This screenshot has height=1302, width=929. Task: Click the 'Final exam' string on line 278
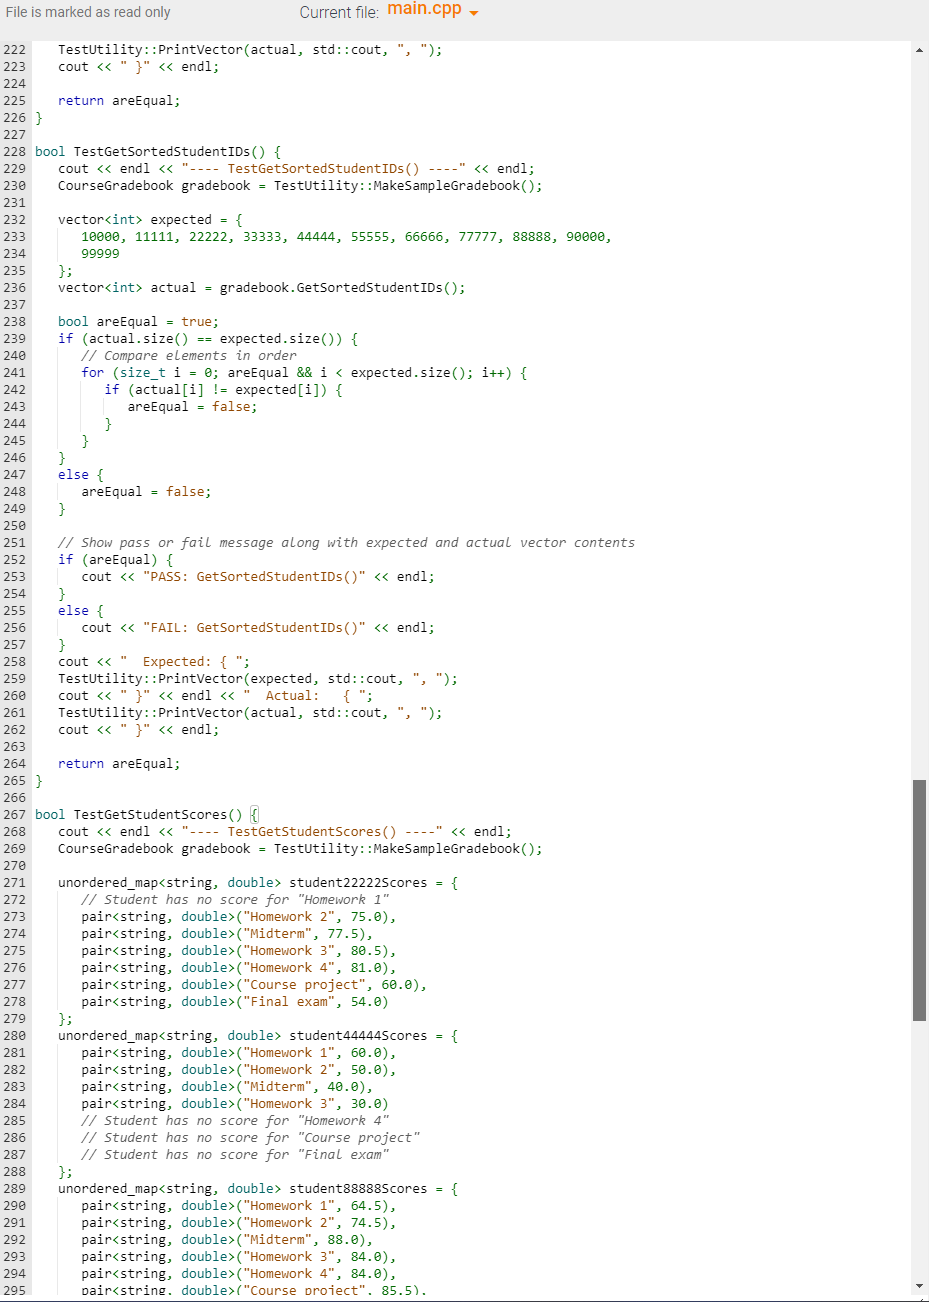click(286, 1001)
